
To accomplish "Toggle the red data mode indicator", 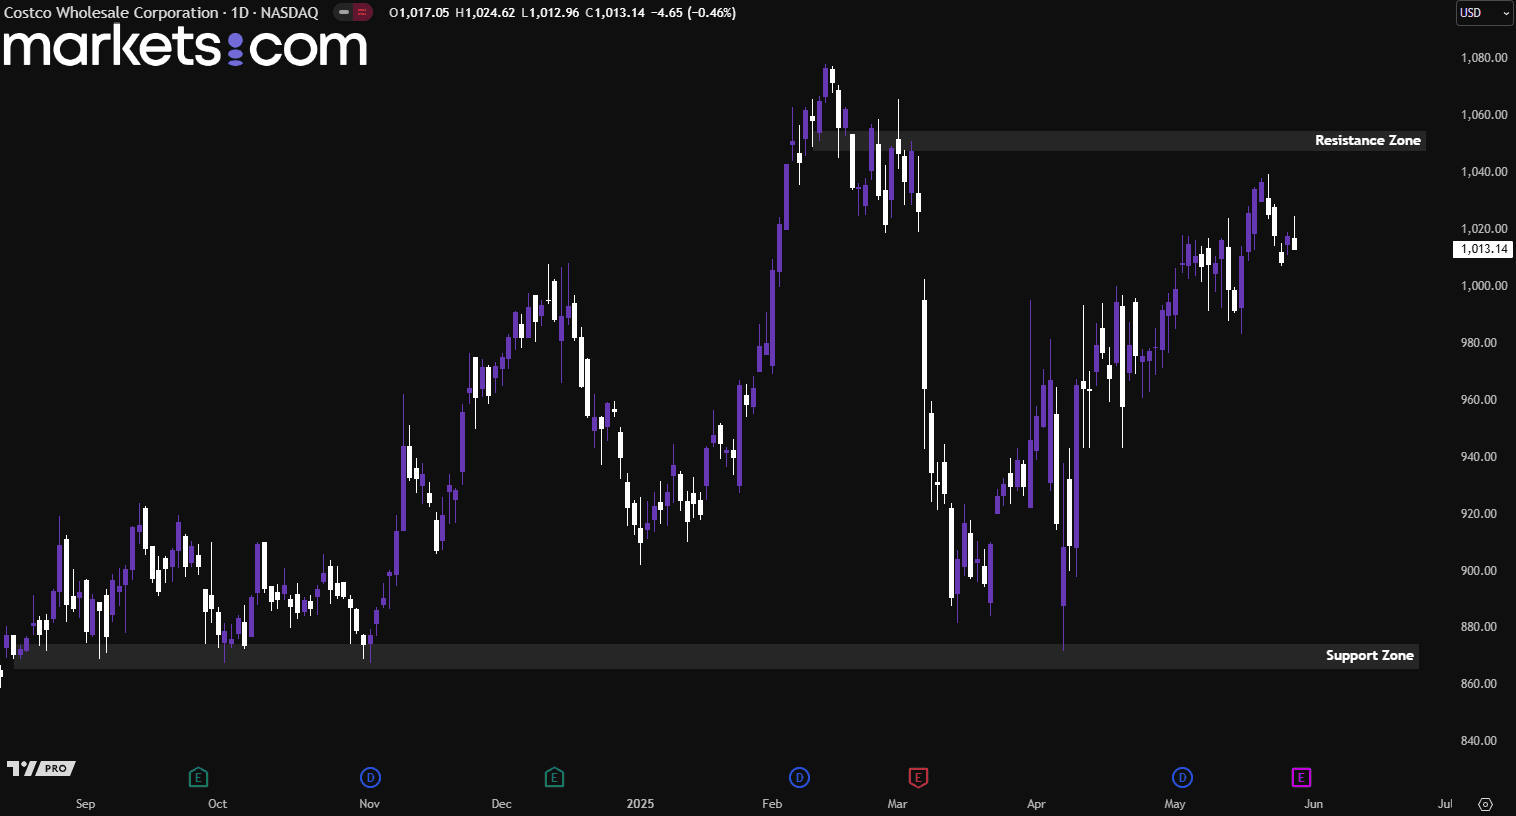I will pos(362,13).
